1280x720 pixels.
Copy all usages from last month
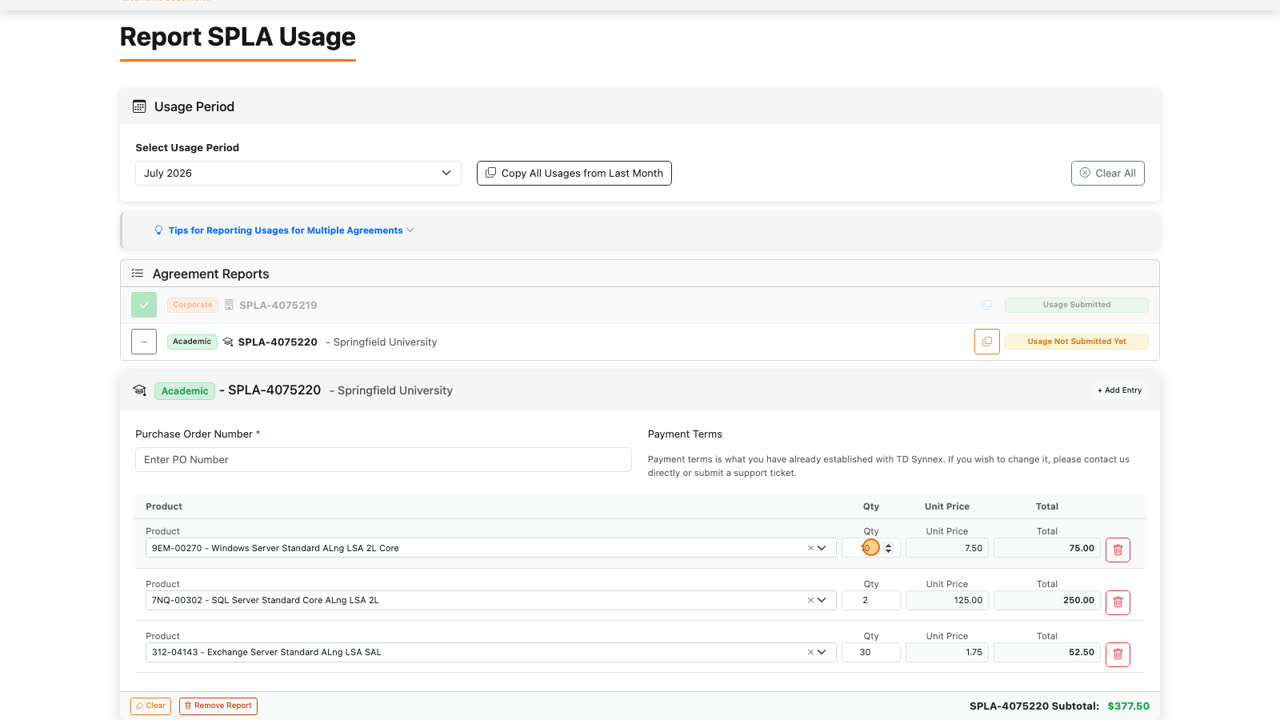(x=574, y=173)
